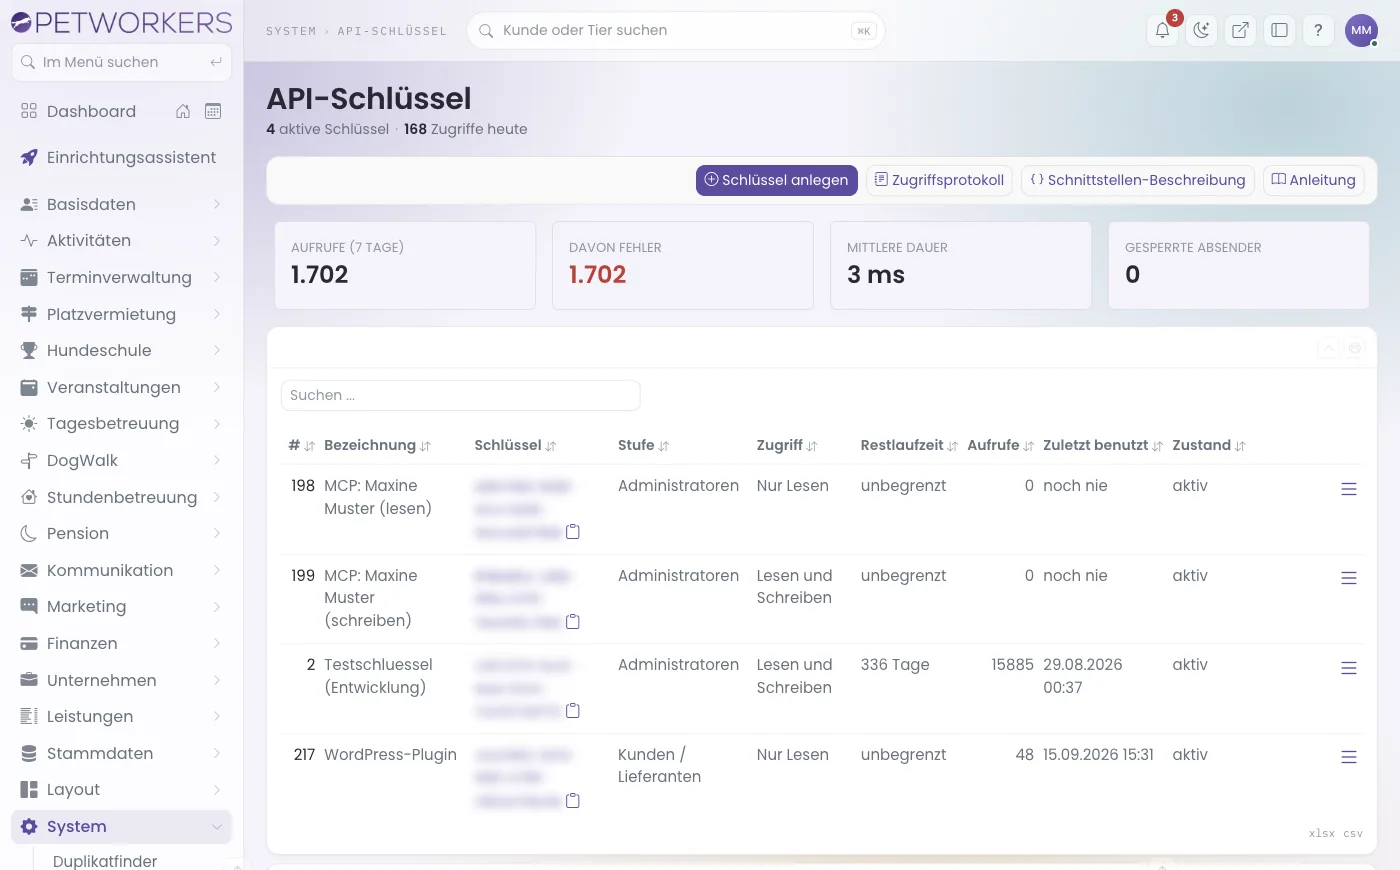Click the print icon above the table
Viewport: 1400px width, 870px height.
click(1355, 348)
